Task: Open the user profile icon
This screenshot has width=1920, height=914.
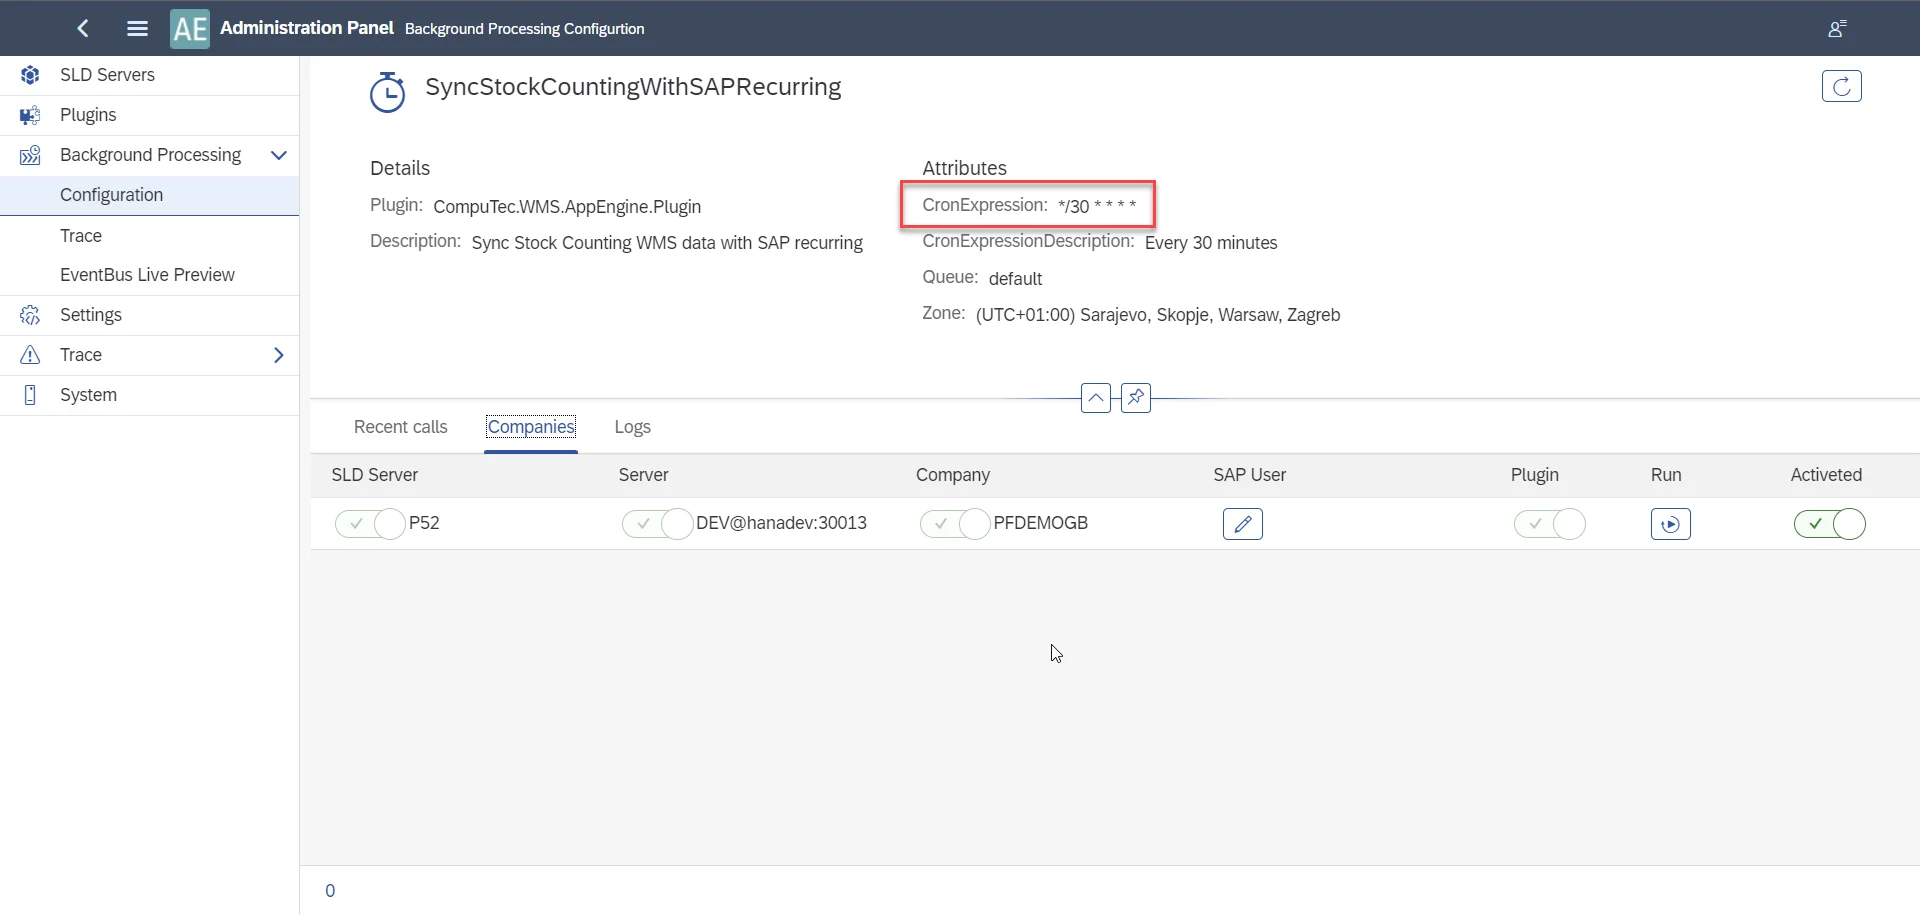Action: [1836, 28]
